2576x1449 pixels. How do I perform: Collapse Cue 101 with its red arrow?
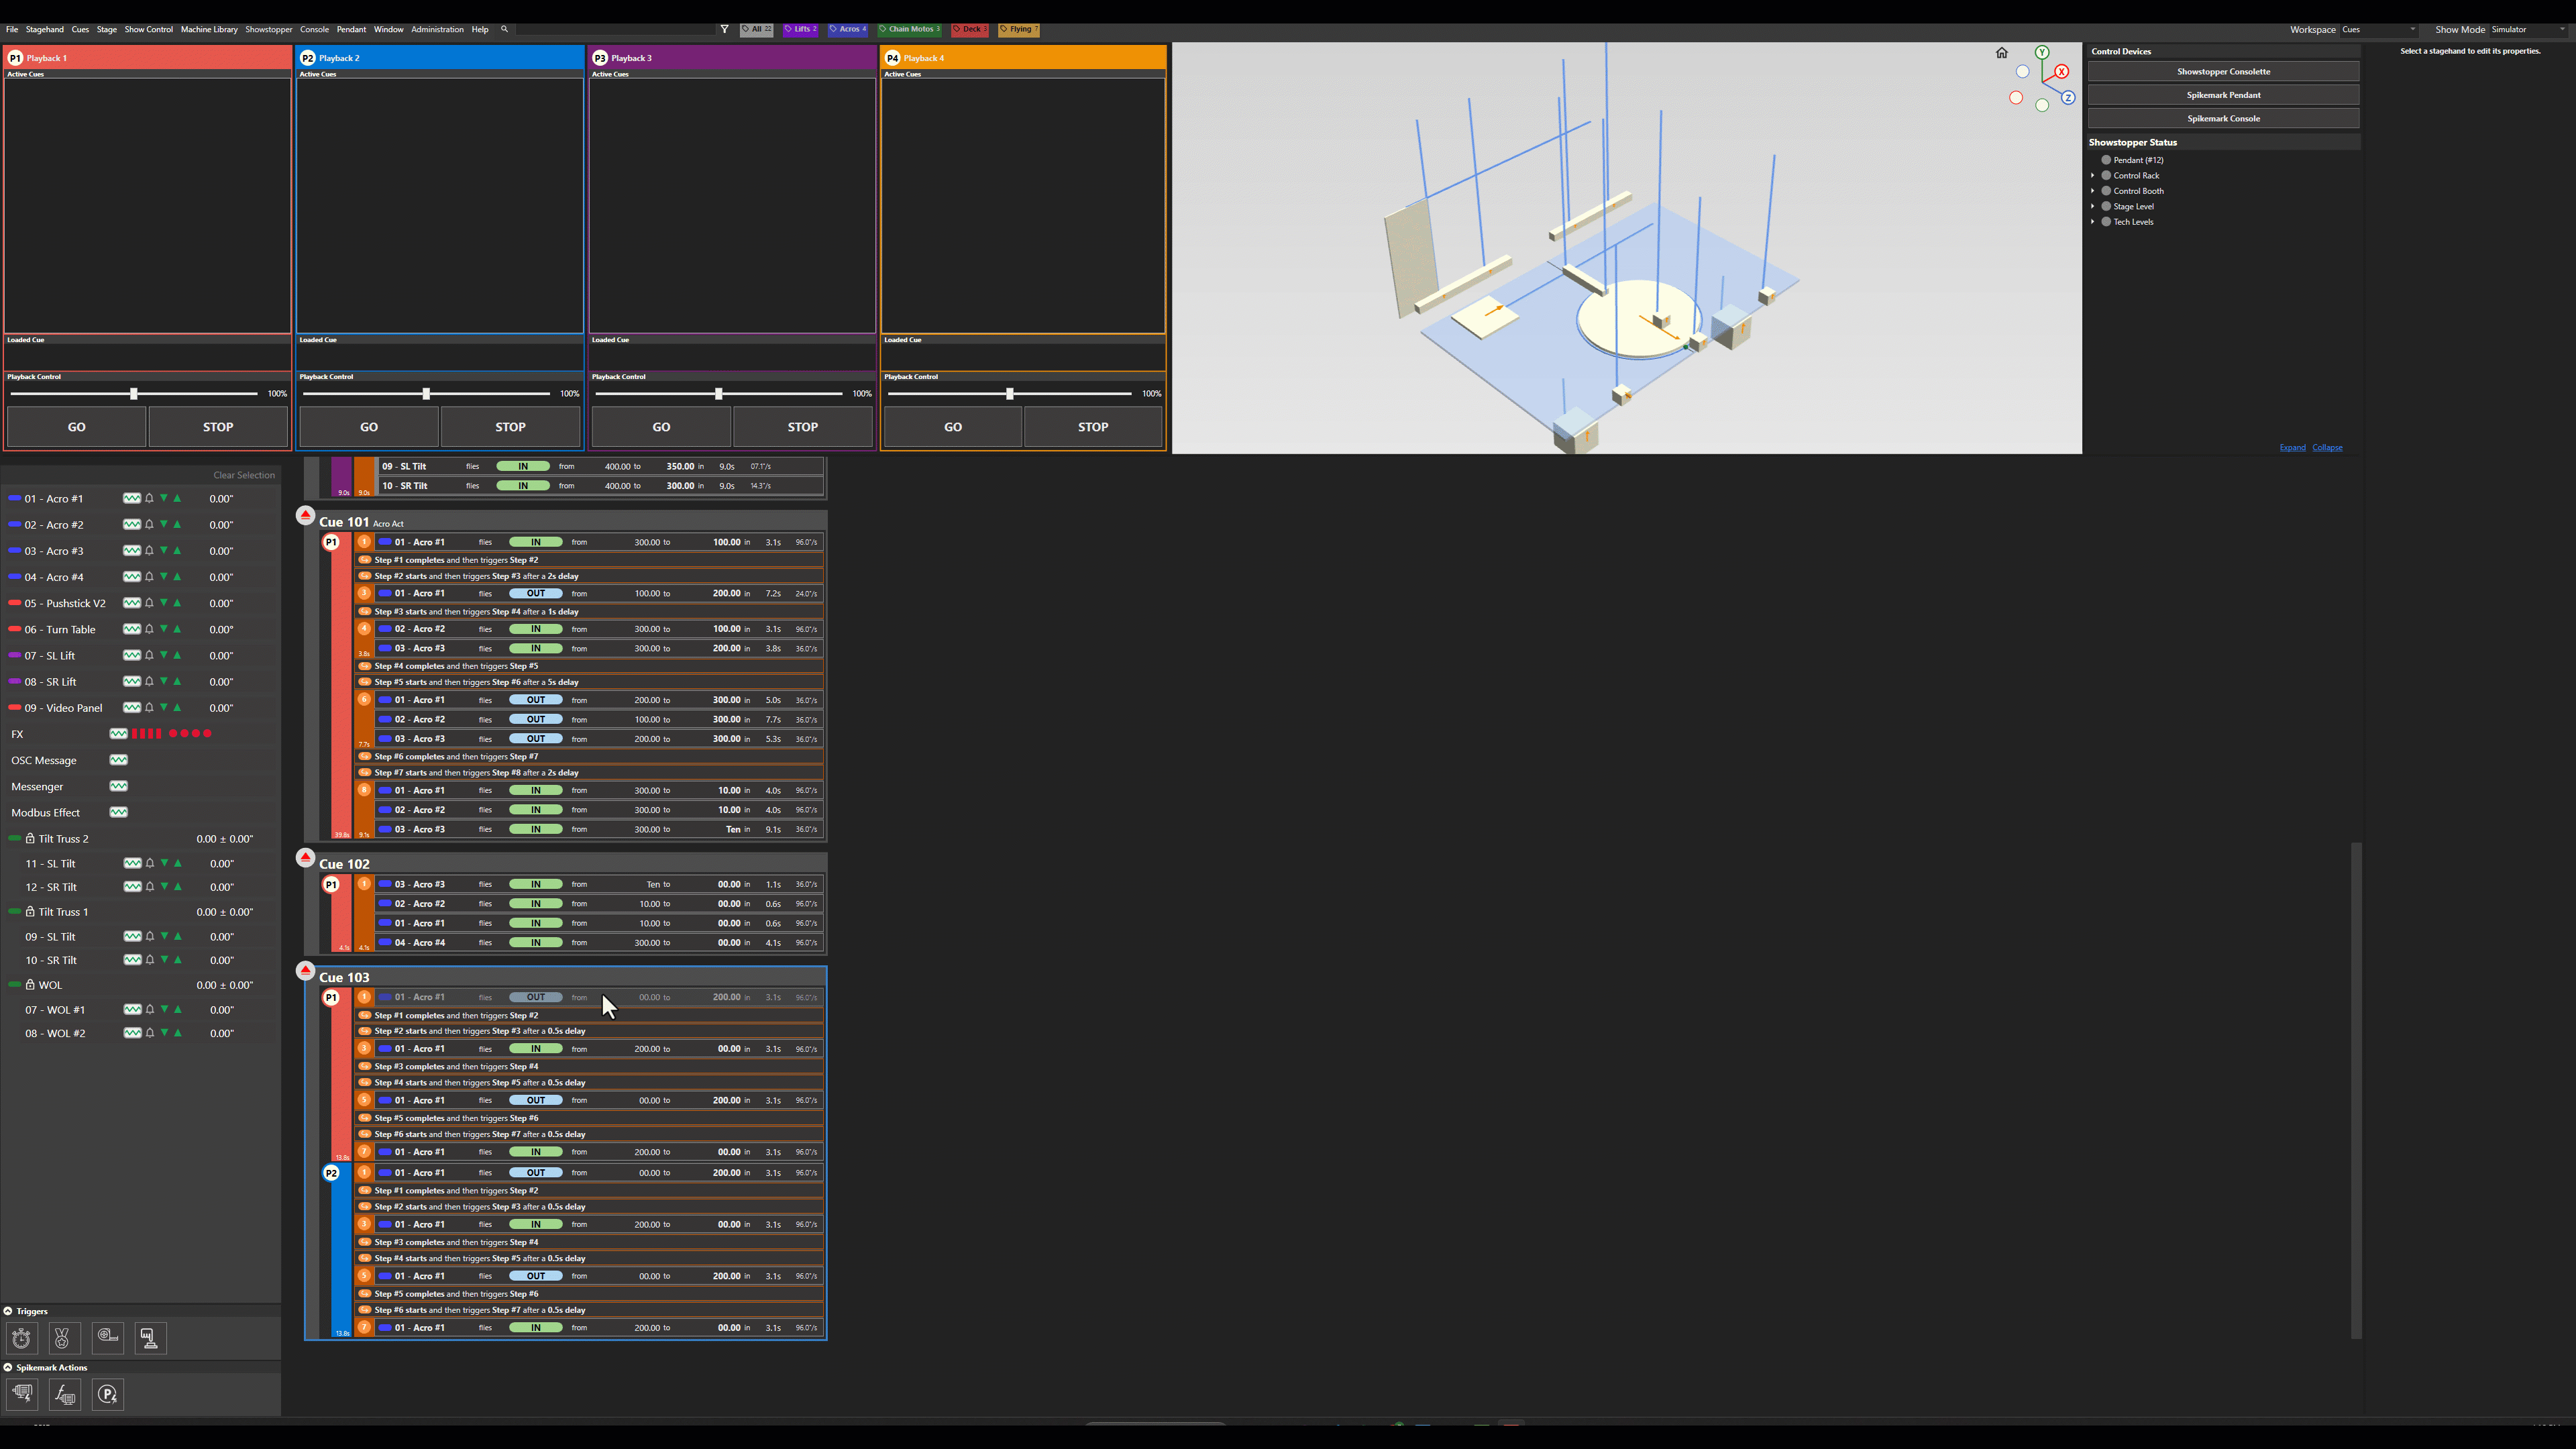[x=305, y=515]
